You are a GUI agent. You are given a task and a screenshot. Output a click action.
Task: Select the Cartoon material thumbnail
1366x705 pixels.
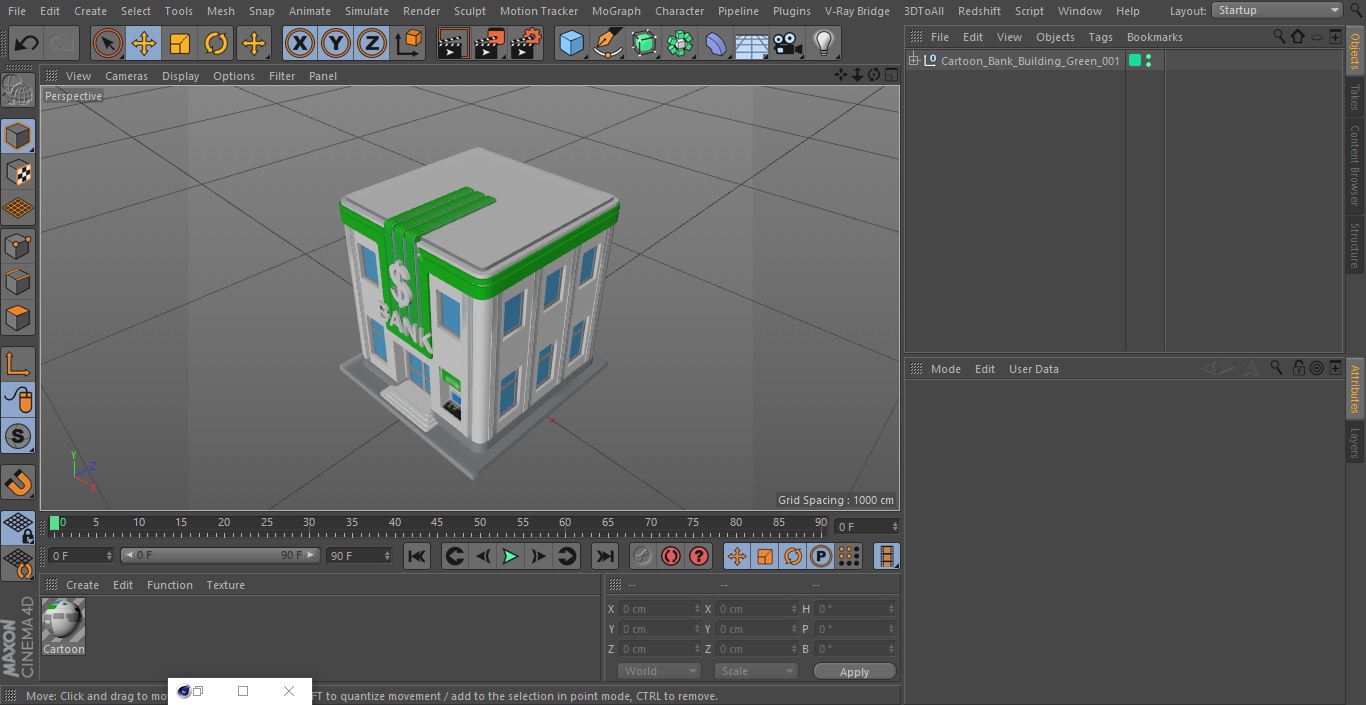coord(63,621)
